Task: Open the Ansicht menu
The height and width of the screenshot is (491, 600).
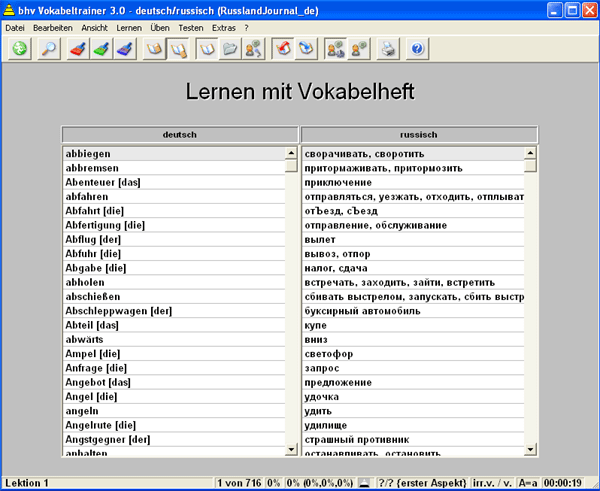Action: [95, 28]
